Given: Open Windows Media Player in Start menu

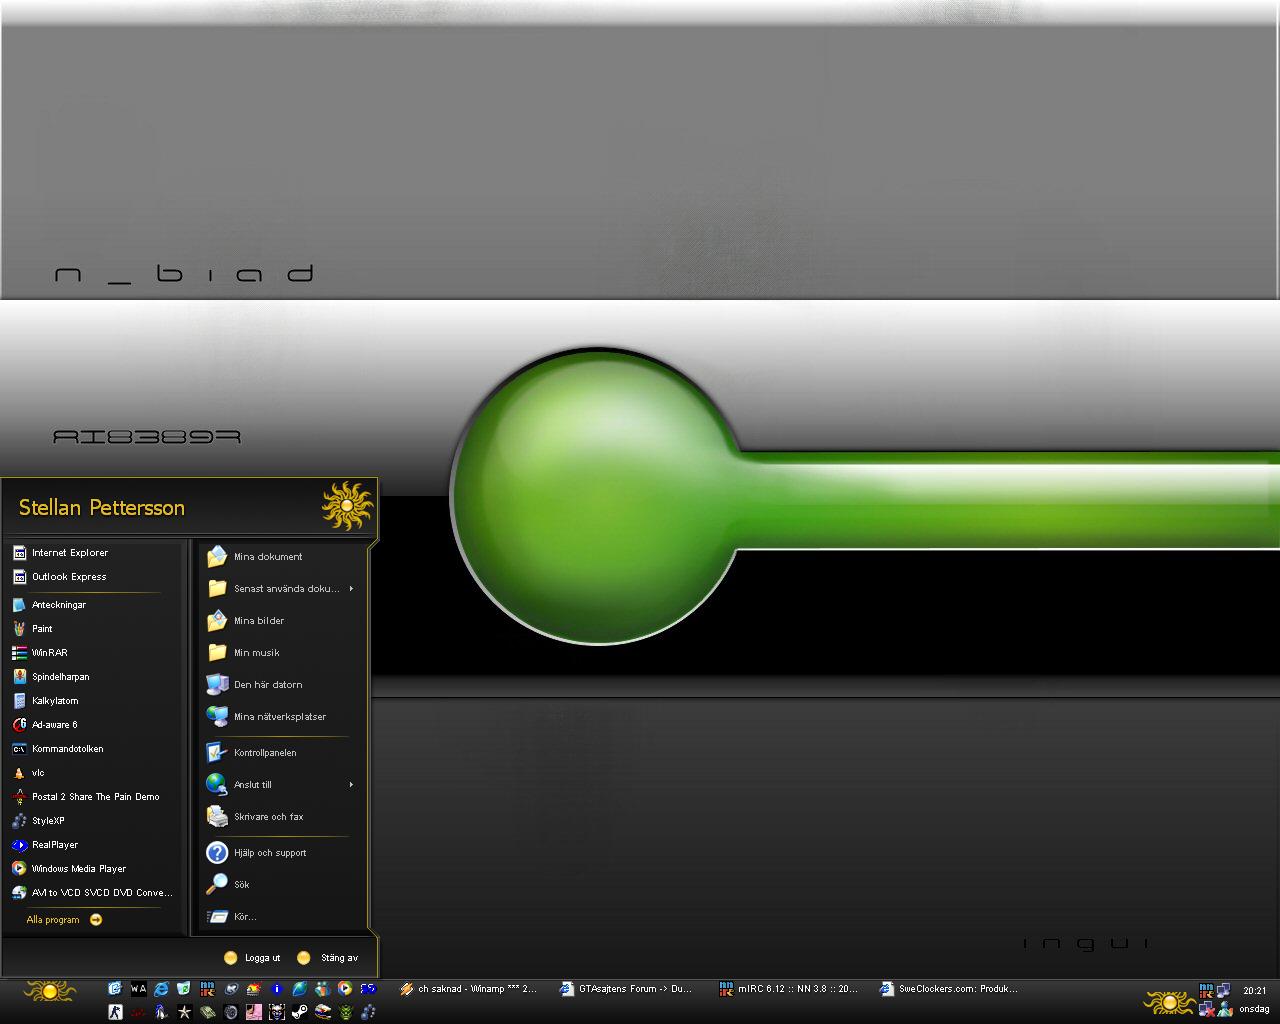Looking at the screenshot, I should [x=78, y=869].
